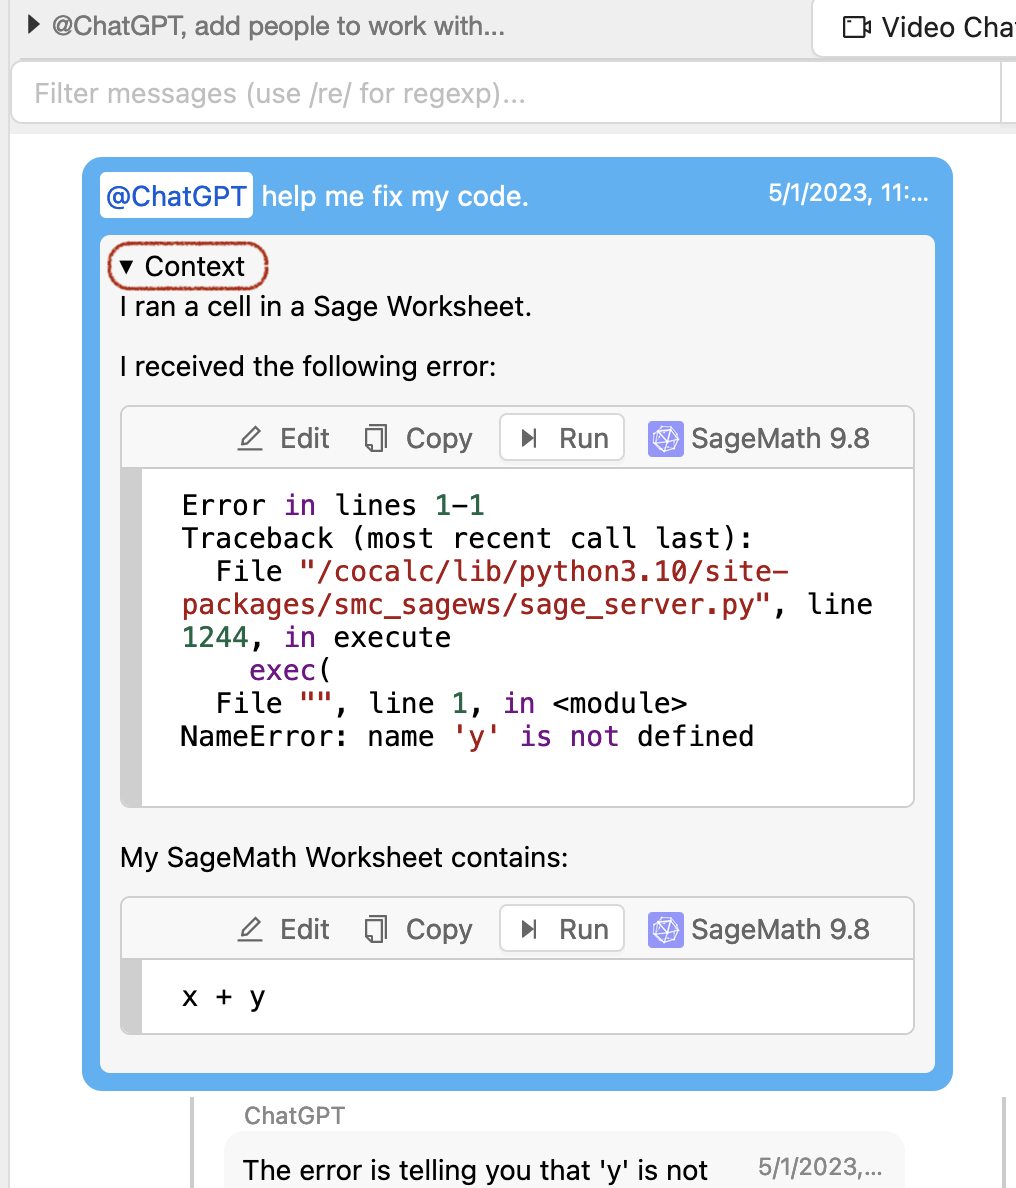Click the pencil Edit icon above 'x + y'
This screenshot has height=1188, width=1016.
250,930
